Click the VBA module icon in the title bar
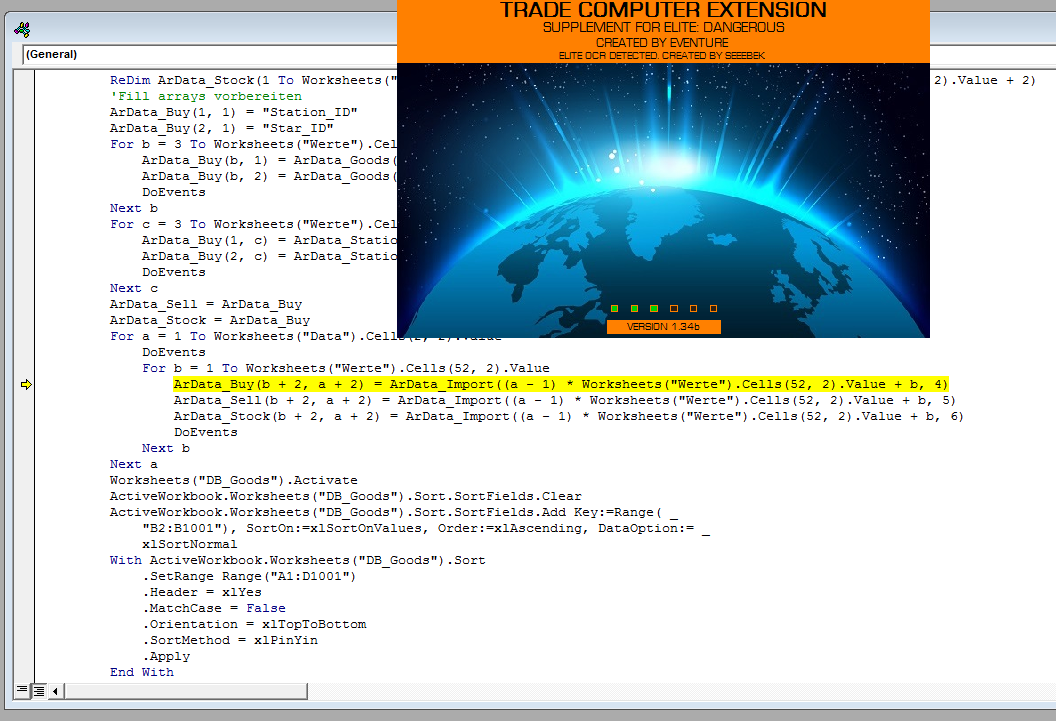Image resolution: width=1056 pixels, height=721 pixels. [22, 29]
